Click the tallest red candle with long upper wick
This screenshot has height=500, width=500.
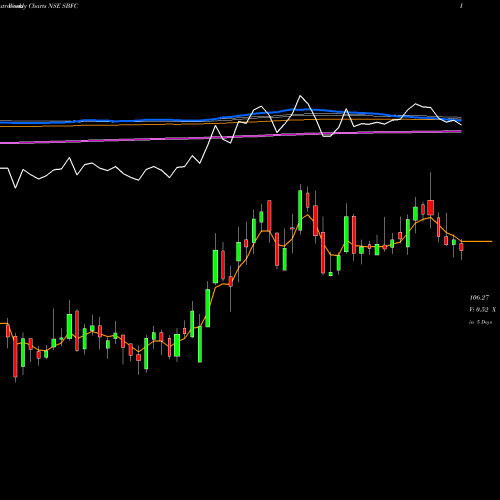430,203
